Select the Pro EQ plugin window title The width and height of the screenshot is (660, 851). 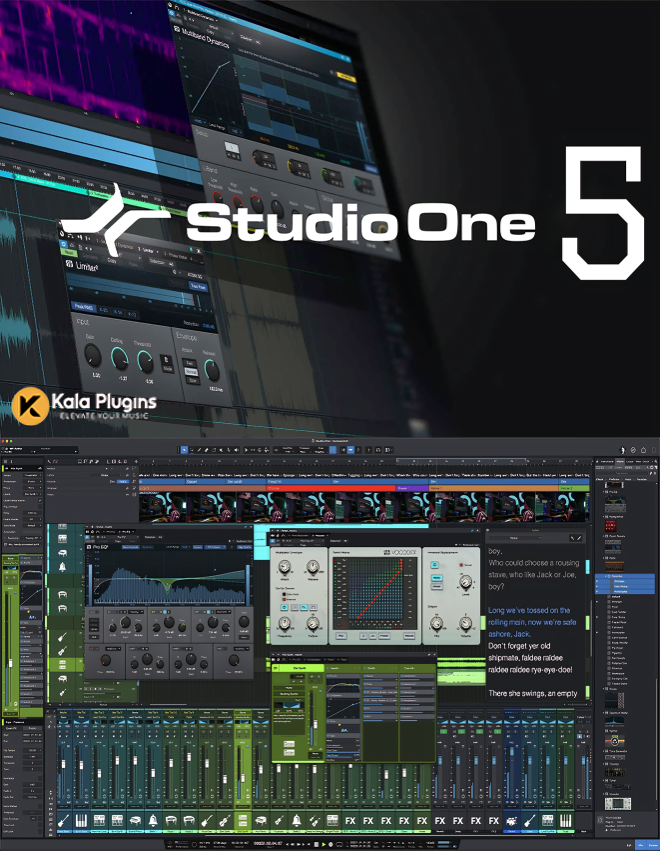click(101, 547)
